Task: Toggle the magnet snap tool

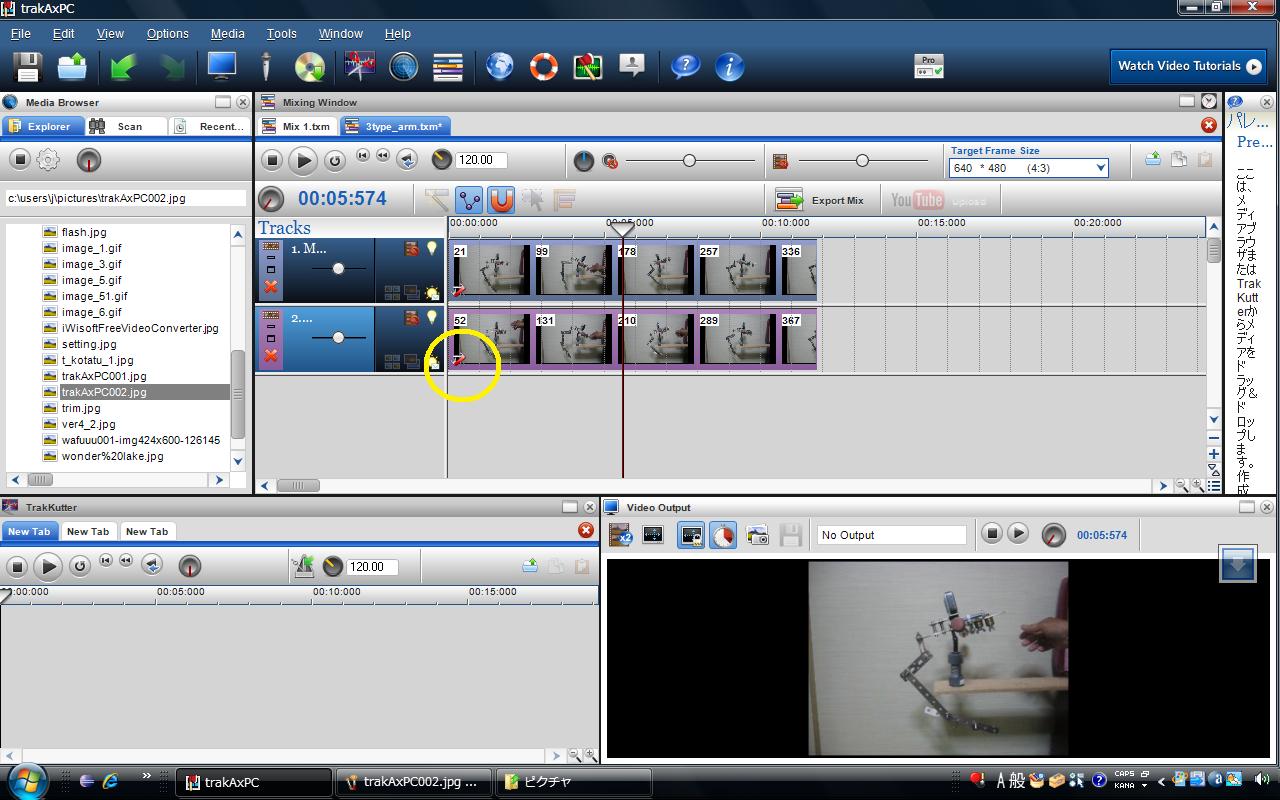Action: pyautogui.click(x=501, y=199)
